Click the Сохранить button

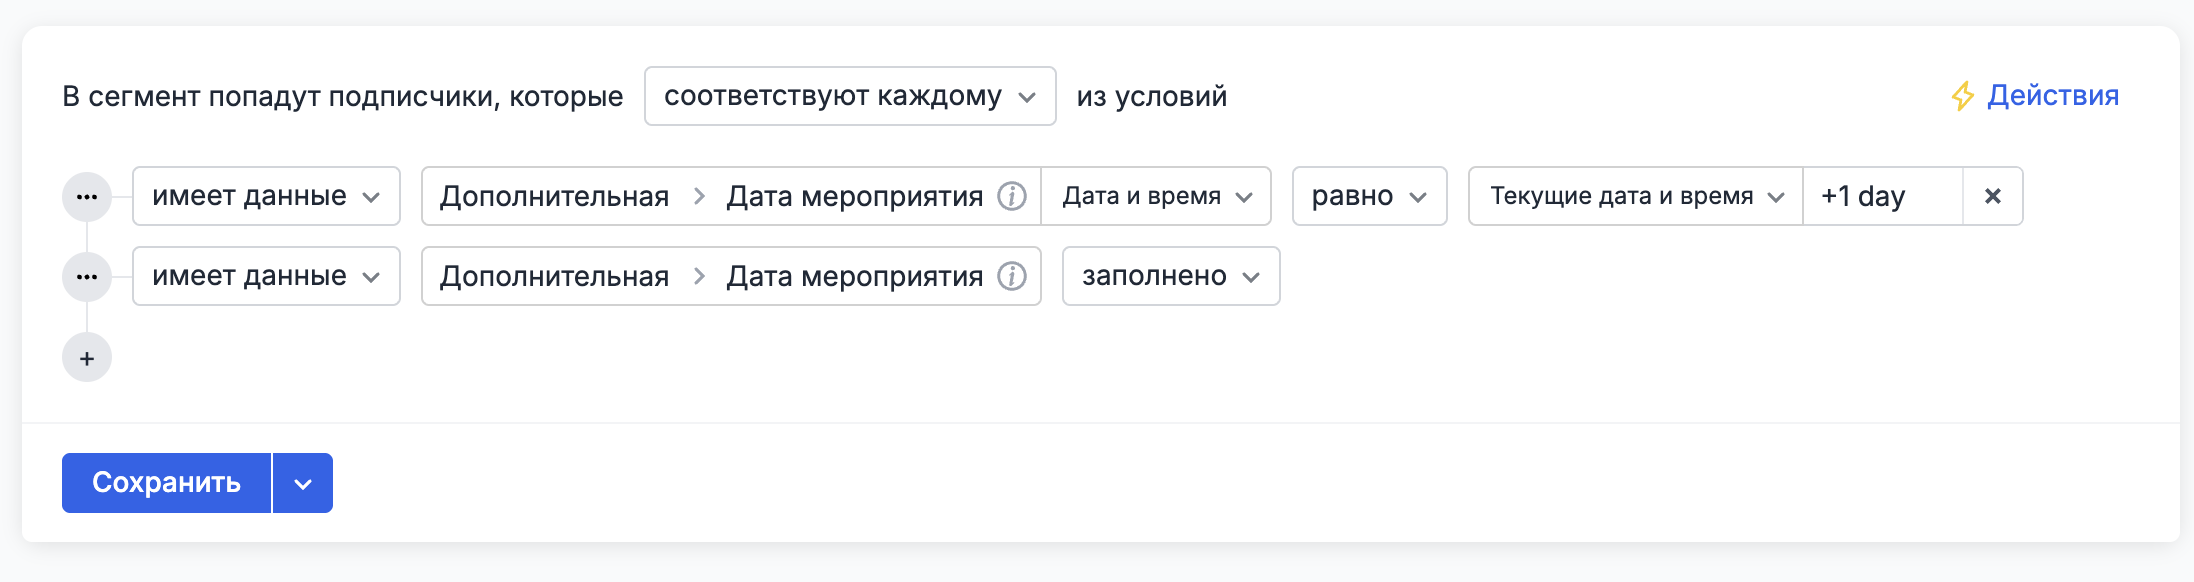click(167, 483)
